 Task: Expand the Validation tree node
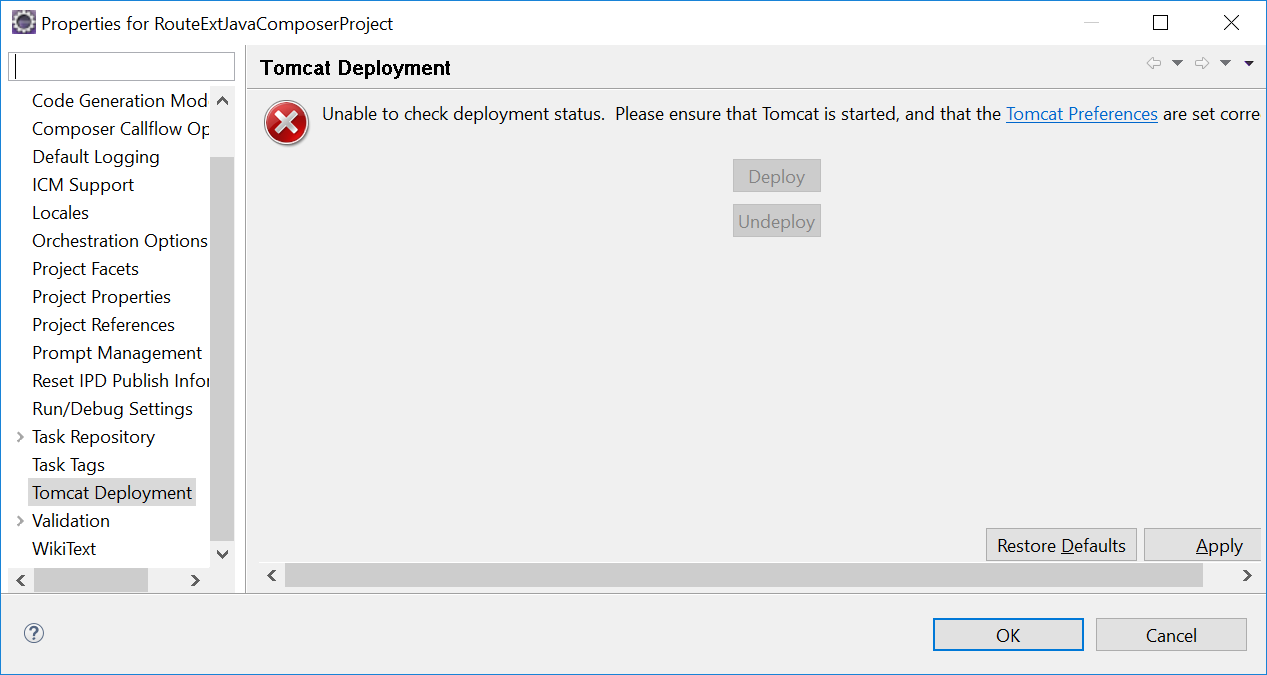tap(20, 521)
